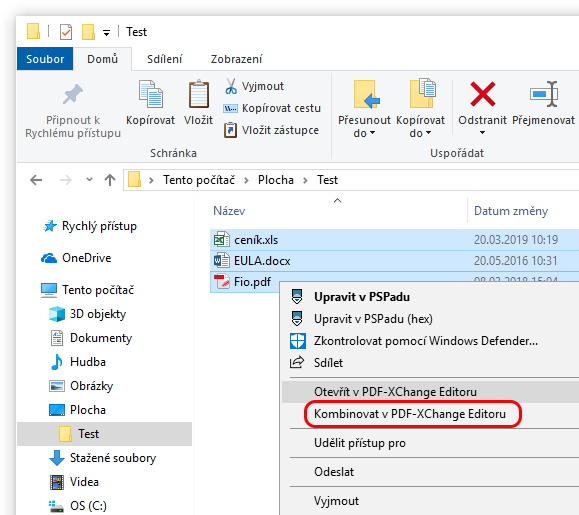This screenshot has height=515, width=579.
Task: Select OS (C:) drive in navigation pane
Action: 88,506
